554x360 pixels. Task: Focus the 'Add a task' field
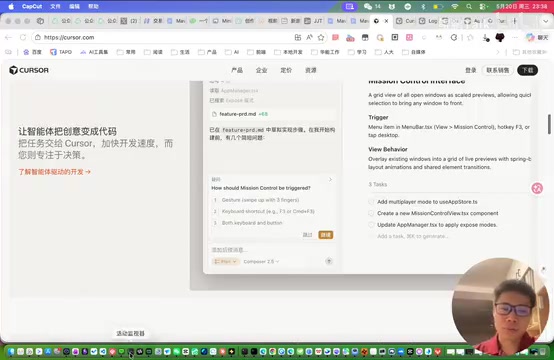click(413, 236)
